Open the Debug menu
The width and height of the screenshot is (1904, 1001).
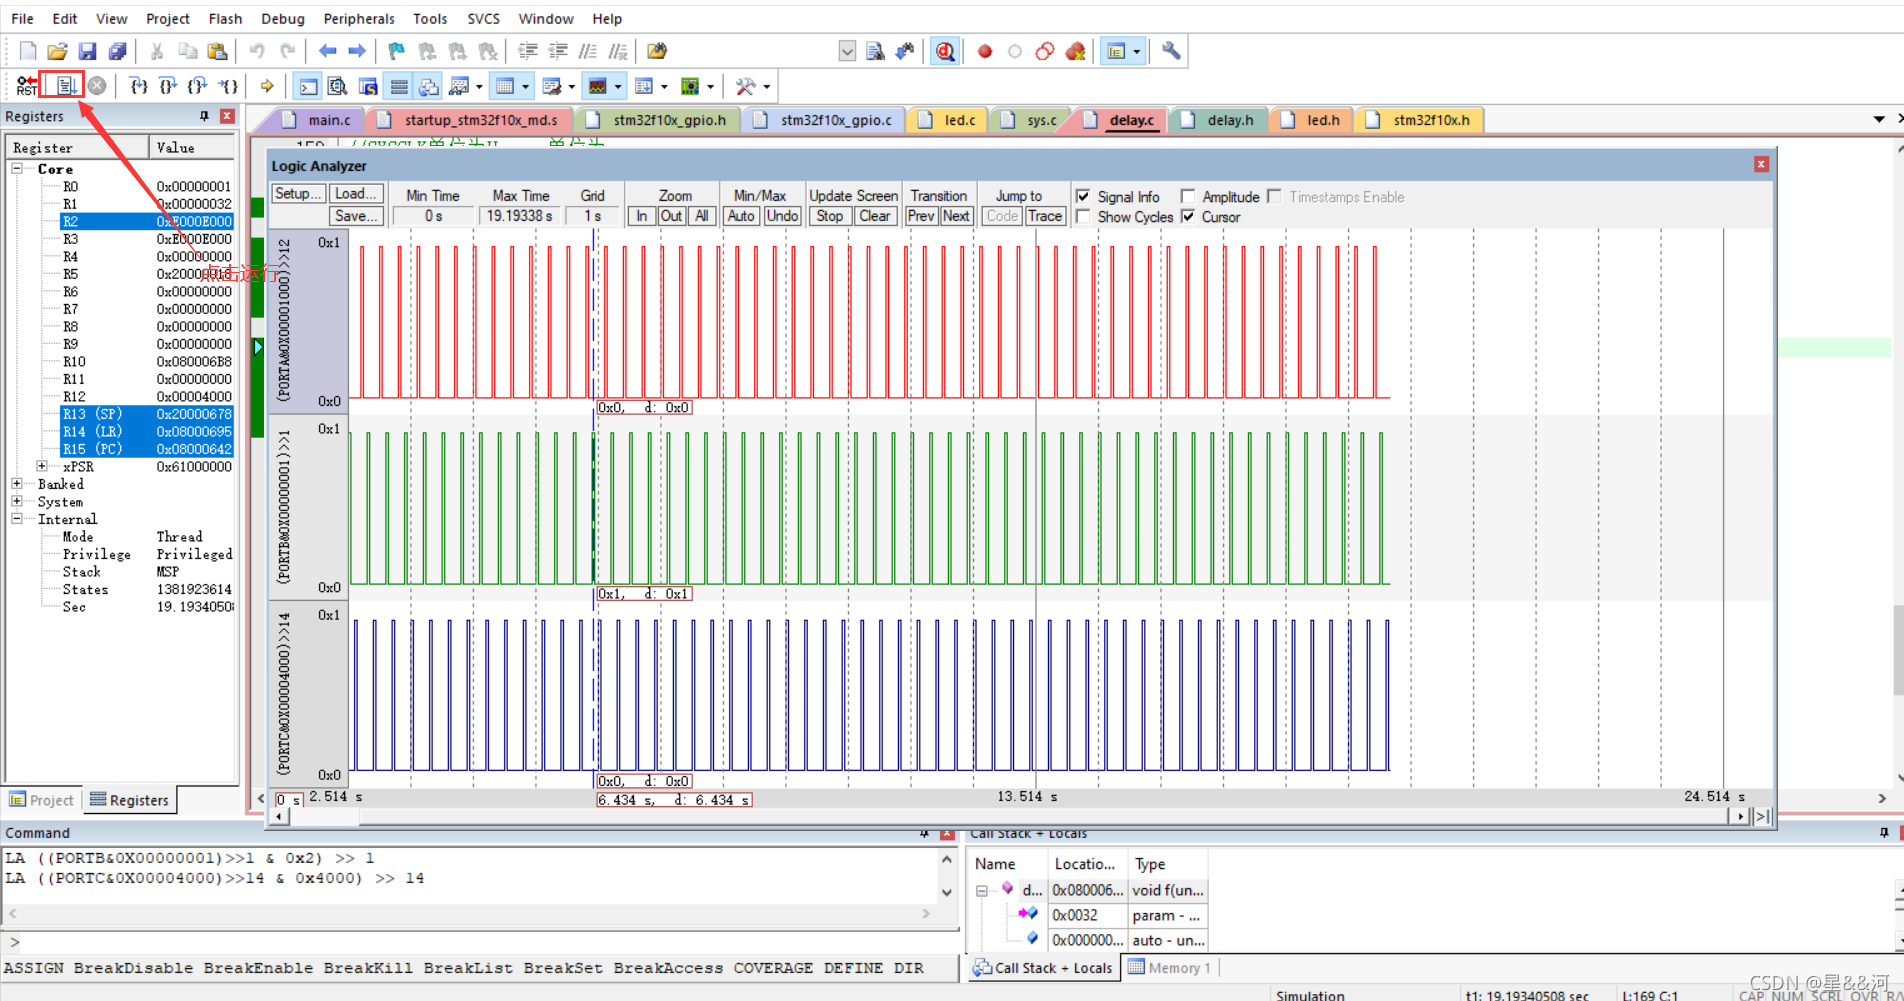click(x=282, y=18)
